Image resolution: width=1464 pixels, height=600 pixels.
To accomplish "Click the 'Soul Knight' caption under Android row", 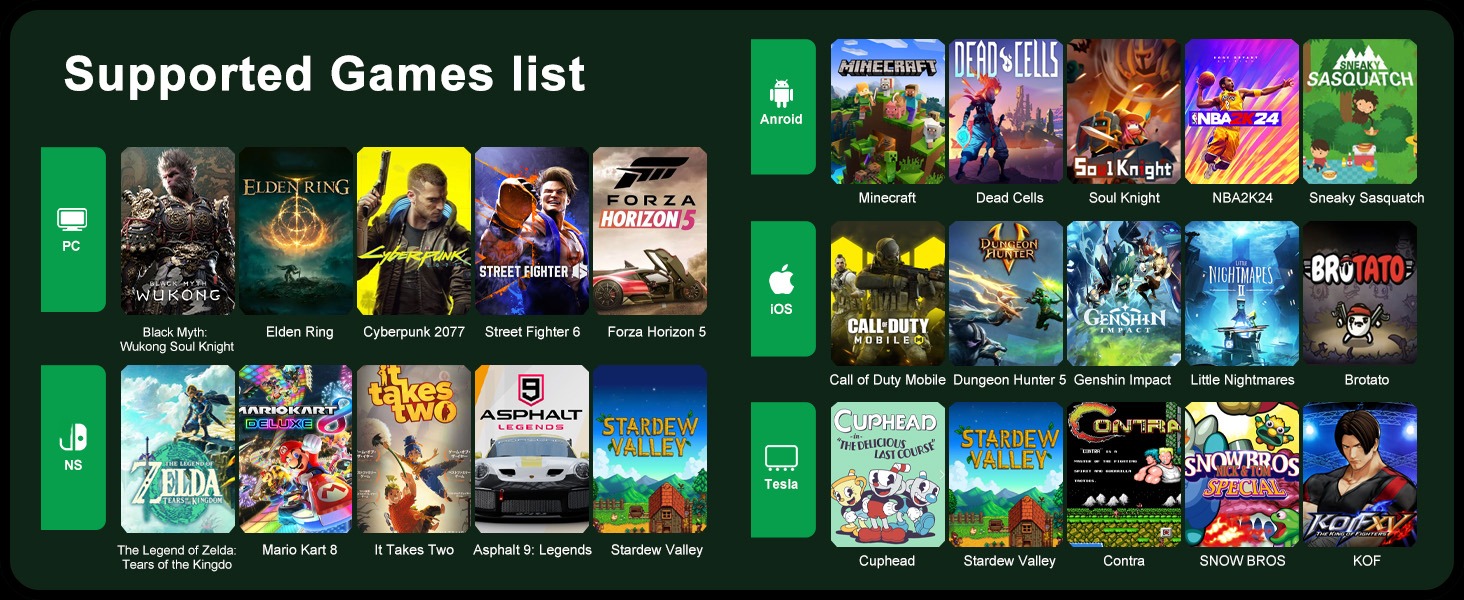I will (1125, 198).
